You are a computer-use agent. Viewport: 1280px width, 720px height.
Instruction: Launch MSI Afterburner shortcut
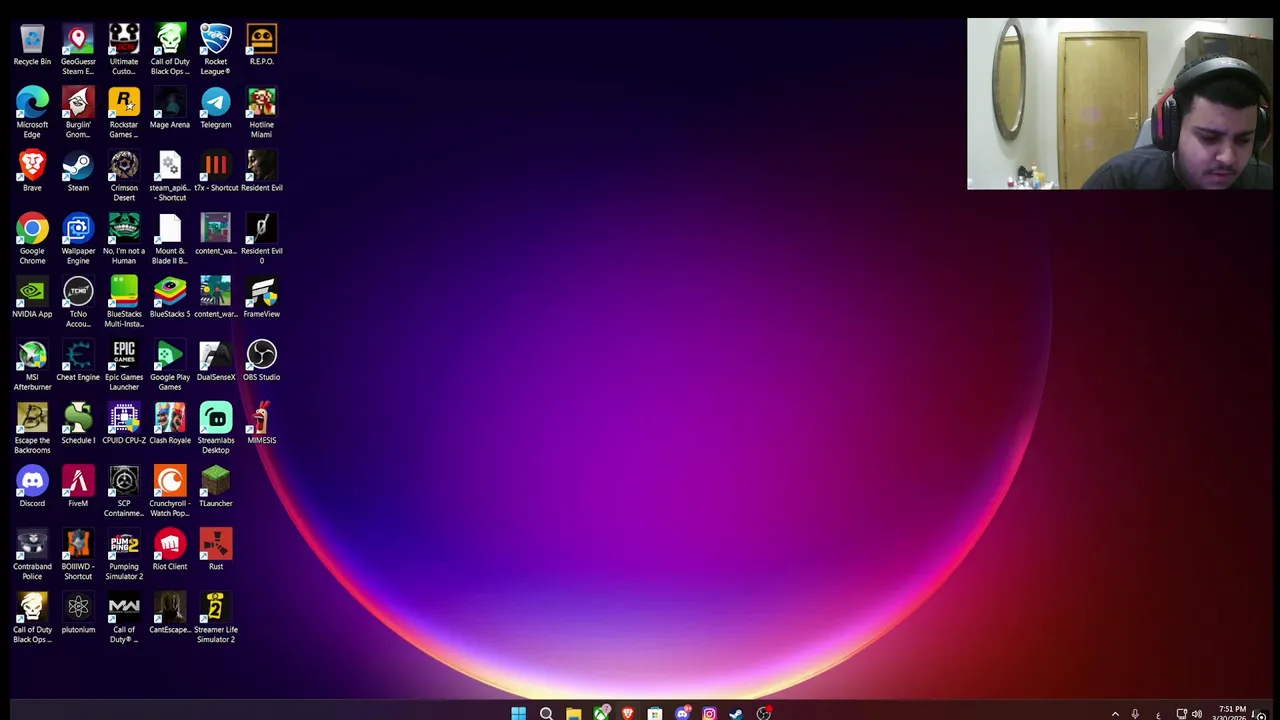pos(32,365)
